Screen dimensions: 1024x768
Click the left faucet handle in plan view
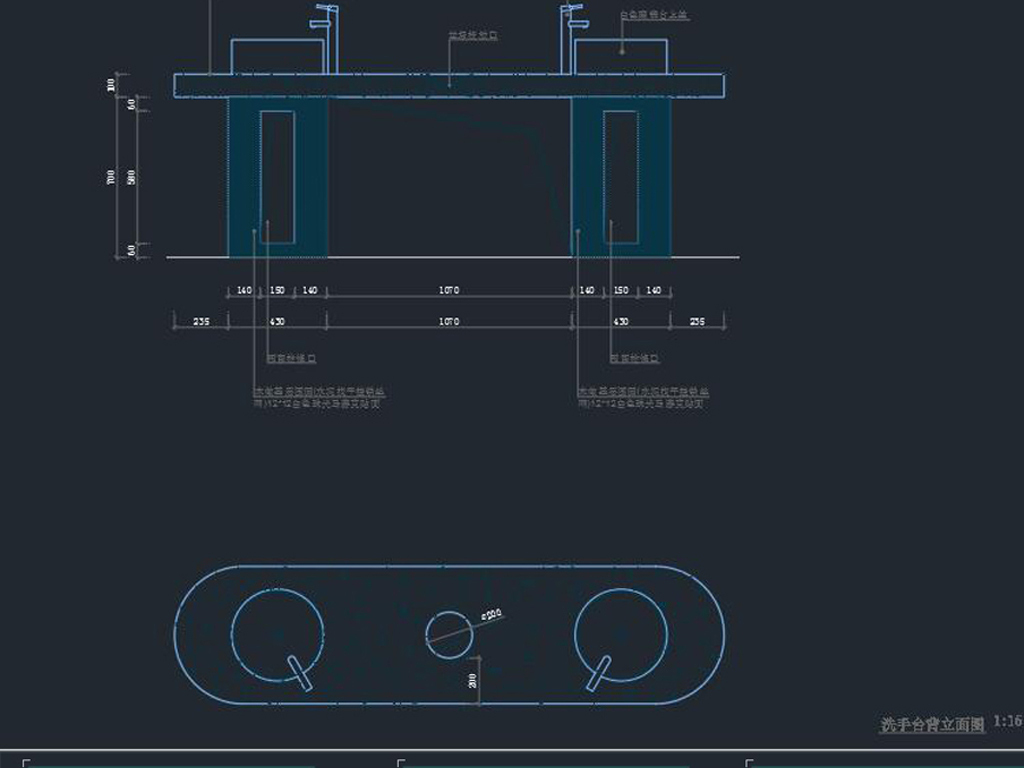tap(300, 673)
